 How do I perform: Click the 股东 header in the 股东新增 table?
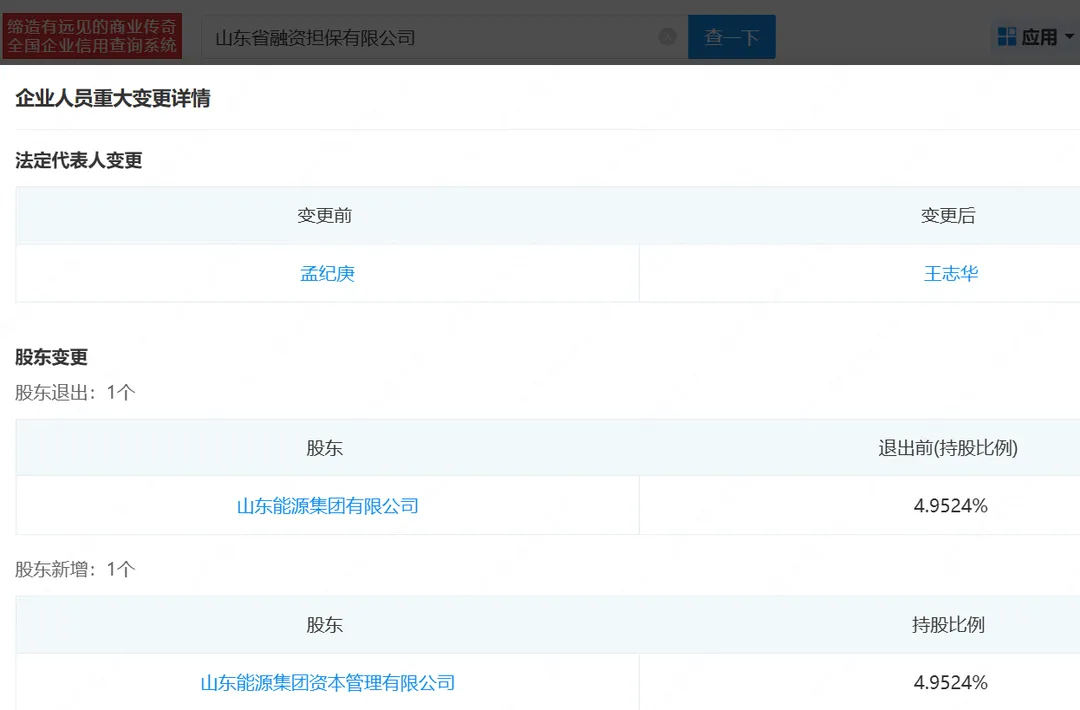(x=324, y=625)
